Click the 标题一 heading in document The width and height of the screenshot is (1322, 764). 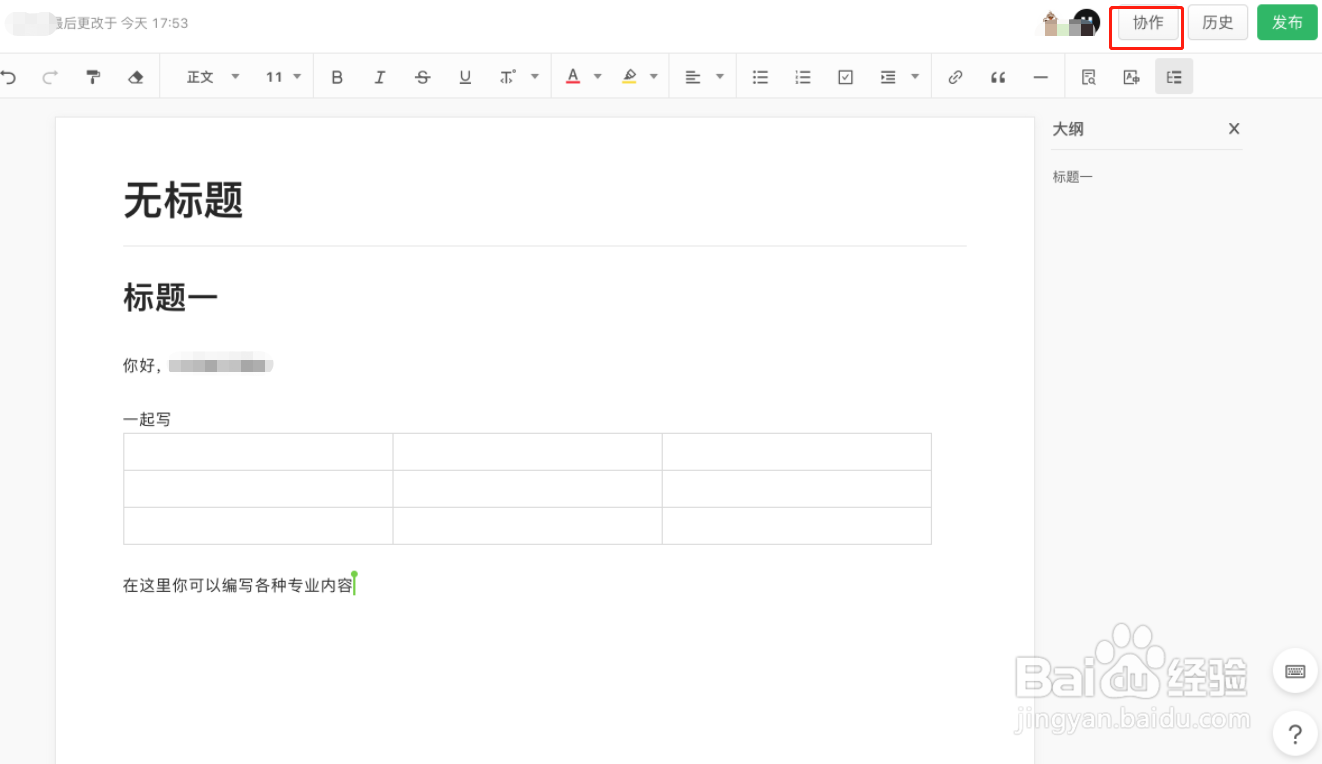coord(170,297)
